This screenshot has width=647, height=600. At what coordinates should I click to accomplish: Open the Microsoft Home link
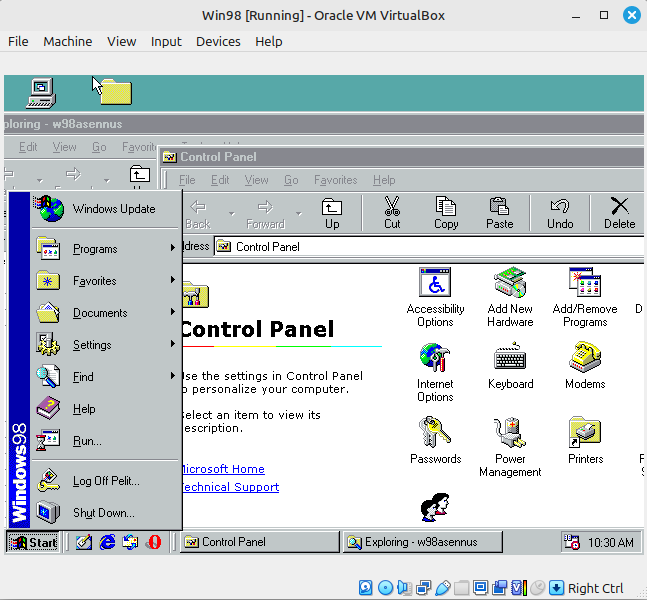pyautogui.click(x=223, y=469)
